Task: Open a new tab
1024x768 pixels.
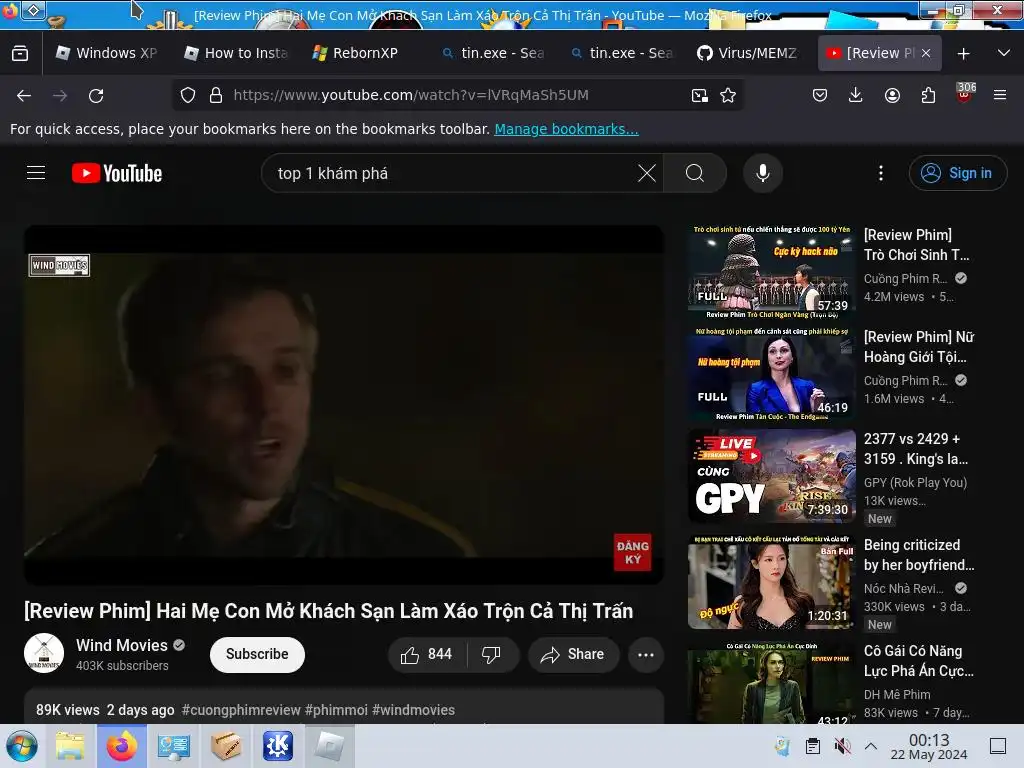Action: tap(963, 53)
